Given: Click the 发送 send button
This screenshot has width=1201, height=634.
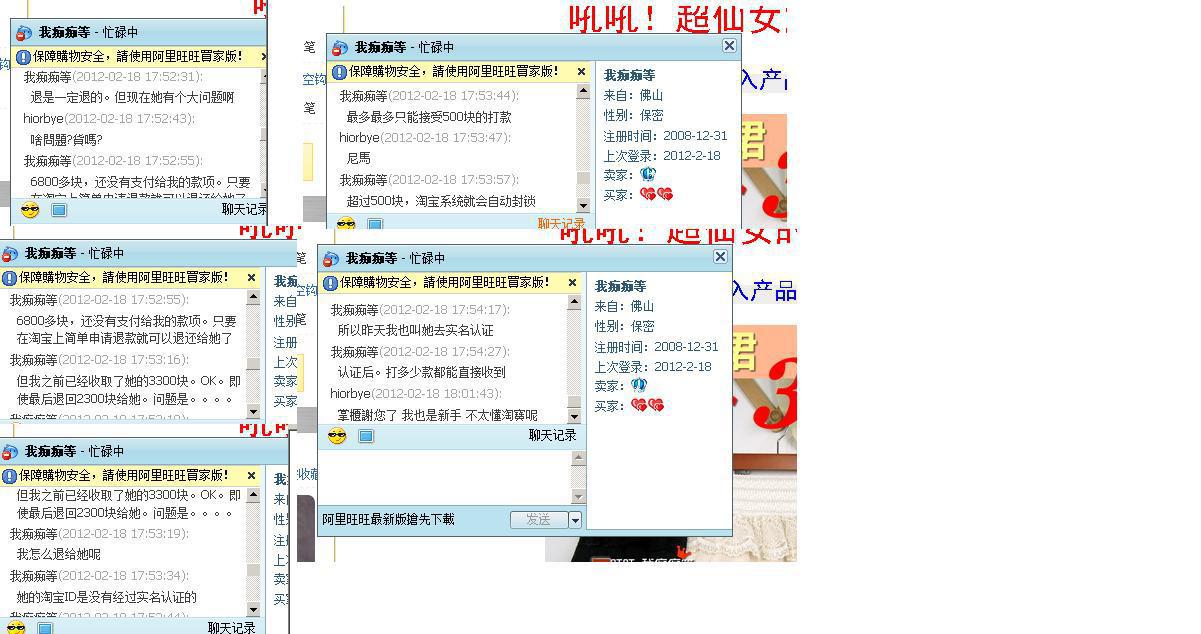Looking at the screenshot, I should tap(539, 520).
